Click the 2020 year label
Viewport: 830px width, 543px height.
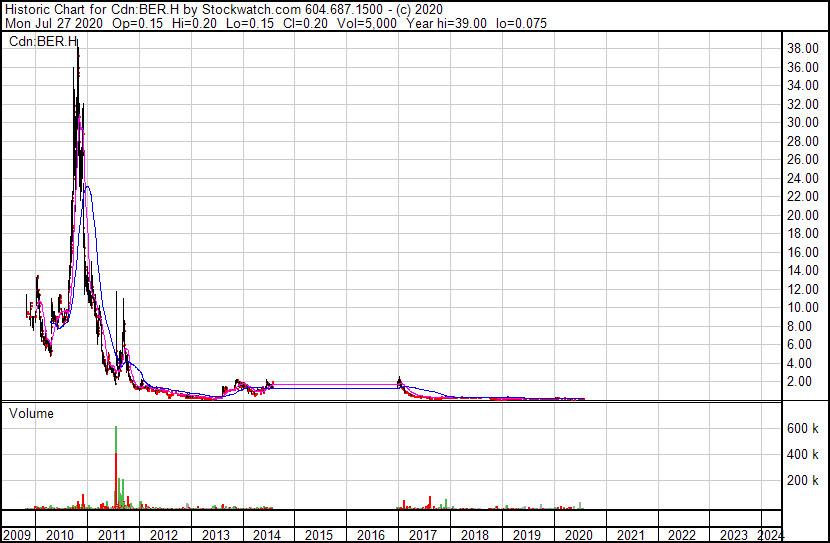coord(579,535)
